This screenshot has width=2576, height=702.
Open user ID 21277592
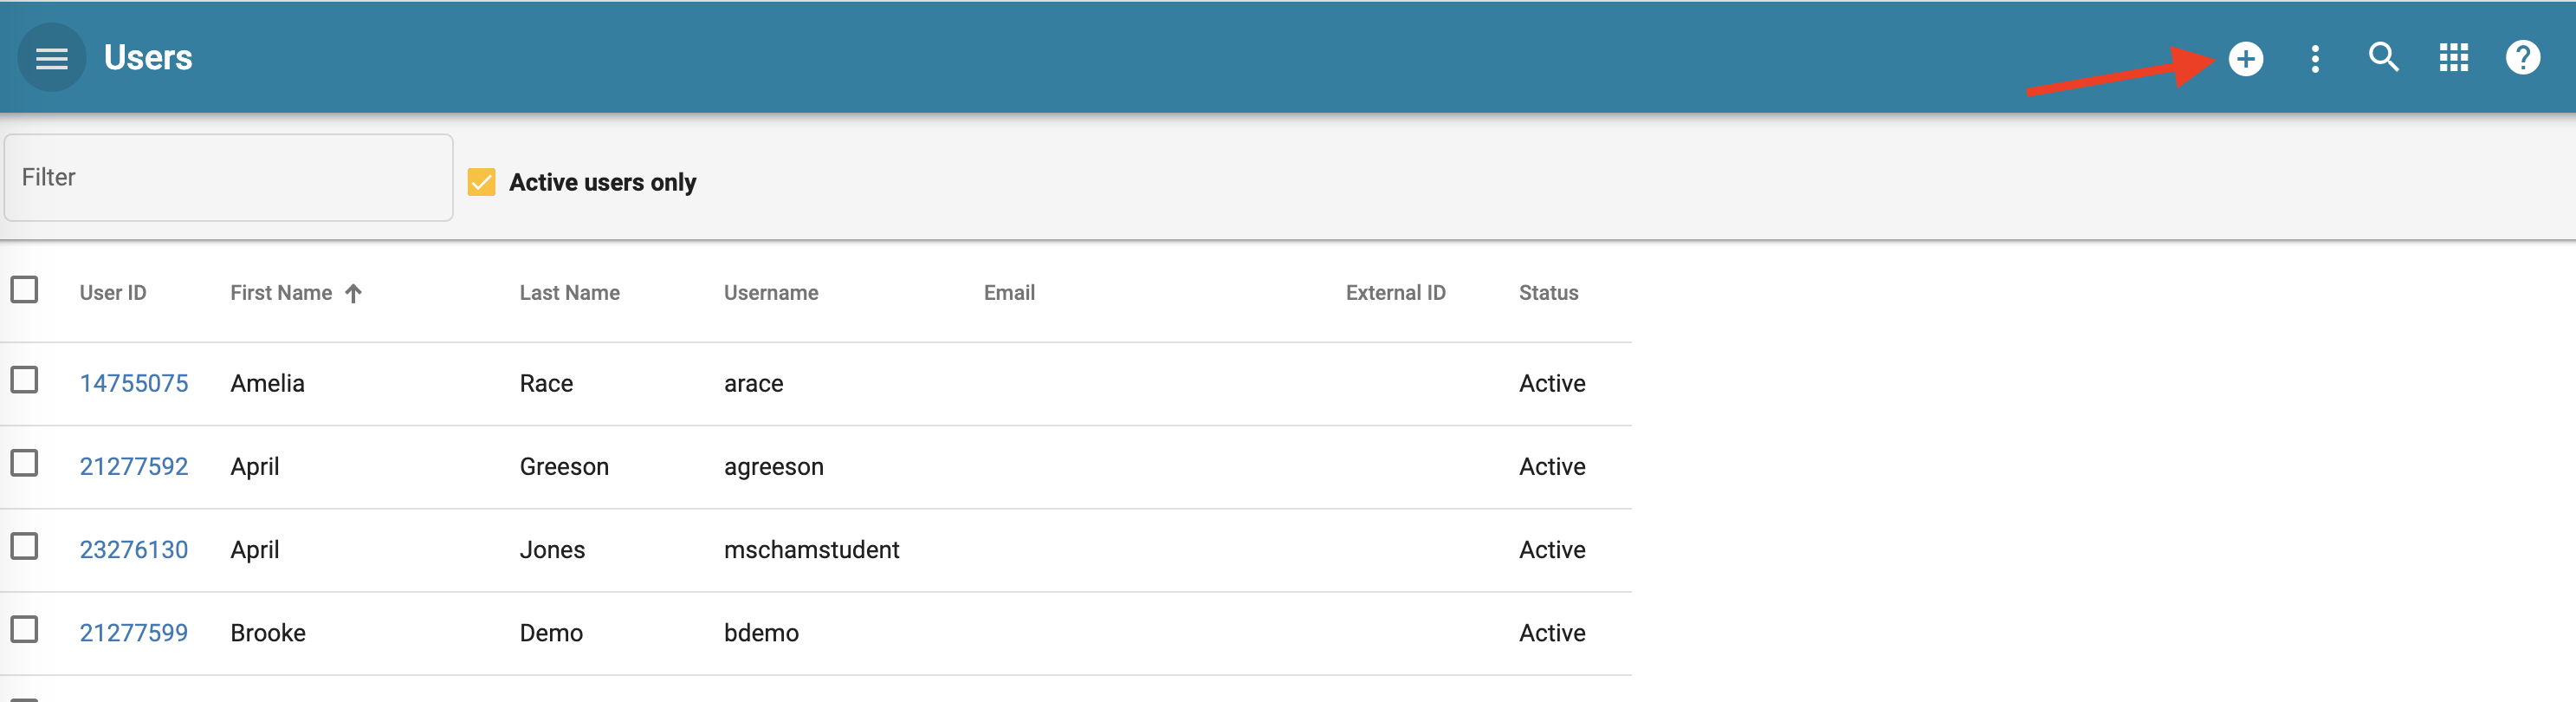pyautogui.click(x=134, y=466)
